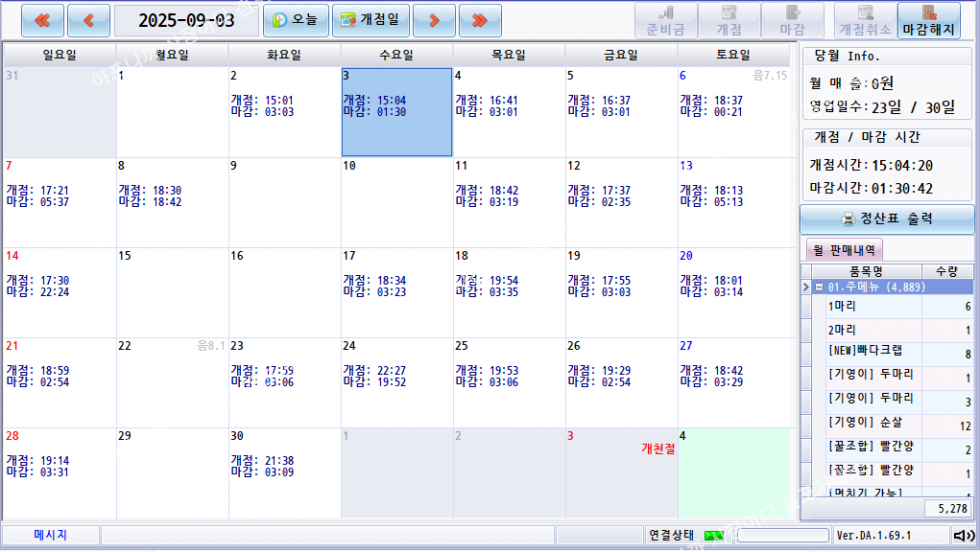Click the speaker sound icon

tap(962, 535)
